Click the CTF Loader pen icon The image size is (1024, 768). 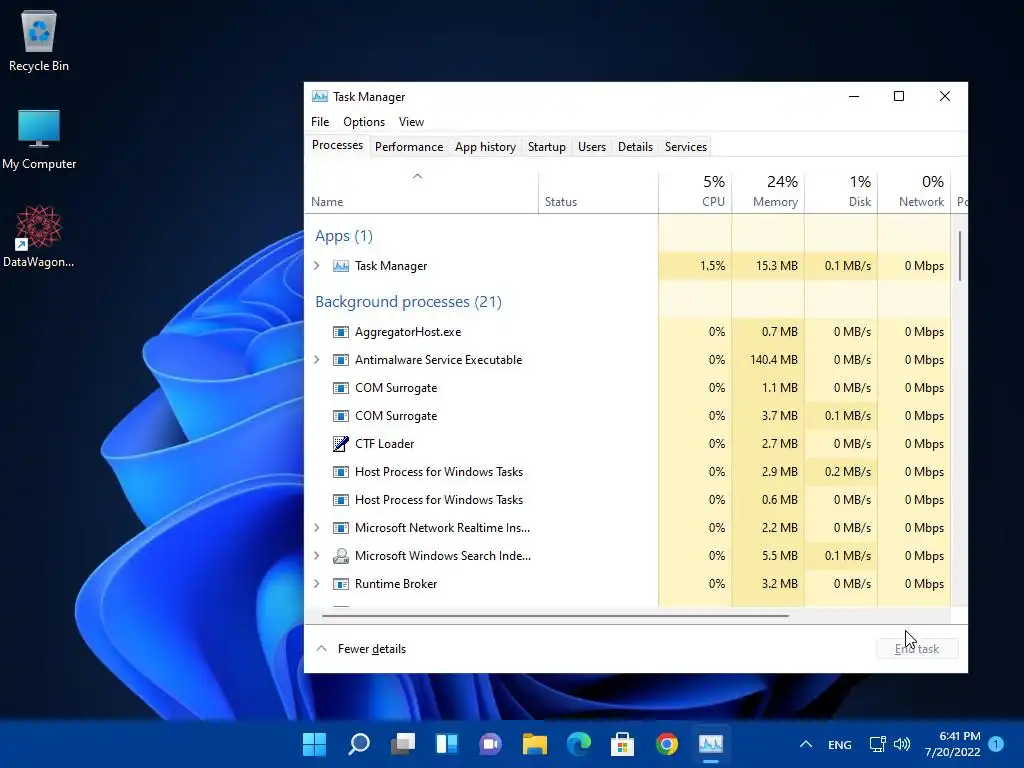point(340,444)
